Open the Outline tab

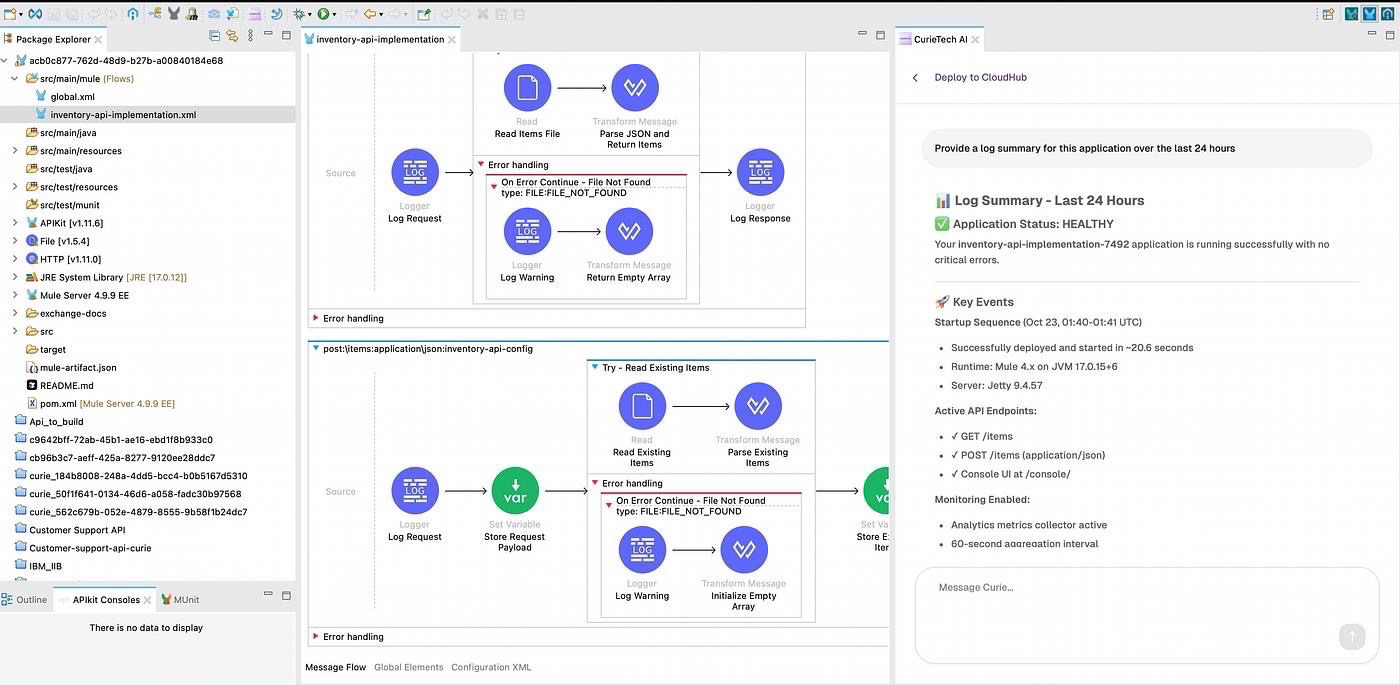coord(24,599)
